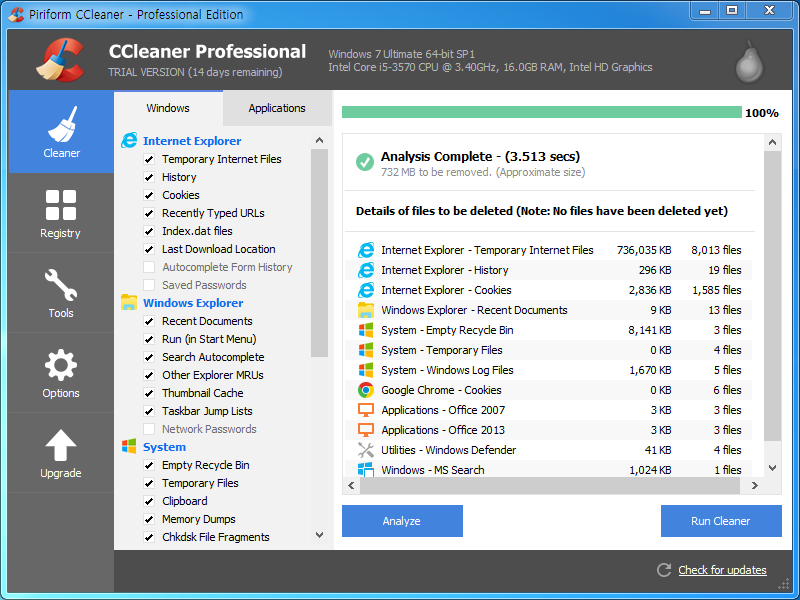Toggle Recently Typed URLs checkbox

click(x=149, y=213)
